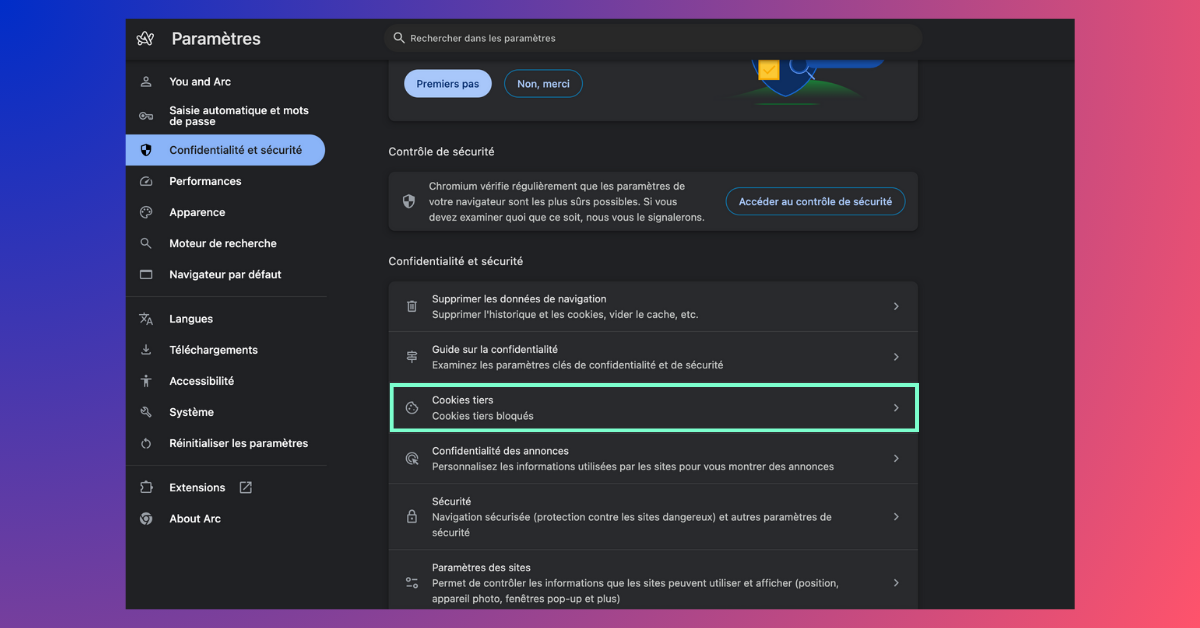
Task: Expand Confidentialité des annonces chevron
Action: tap(896, 458)
